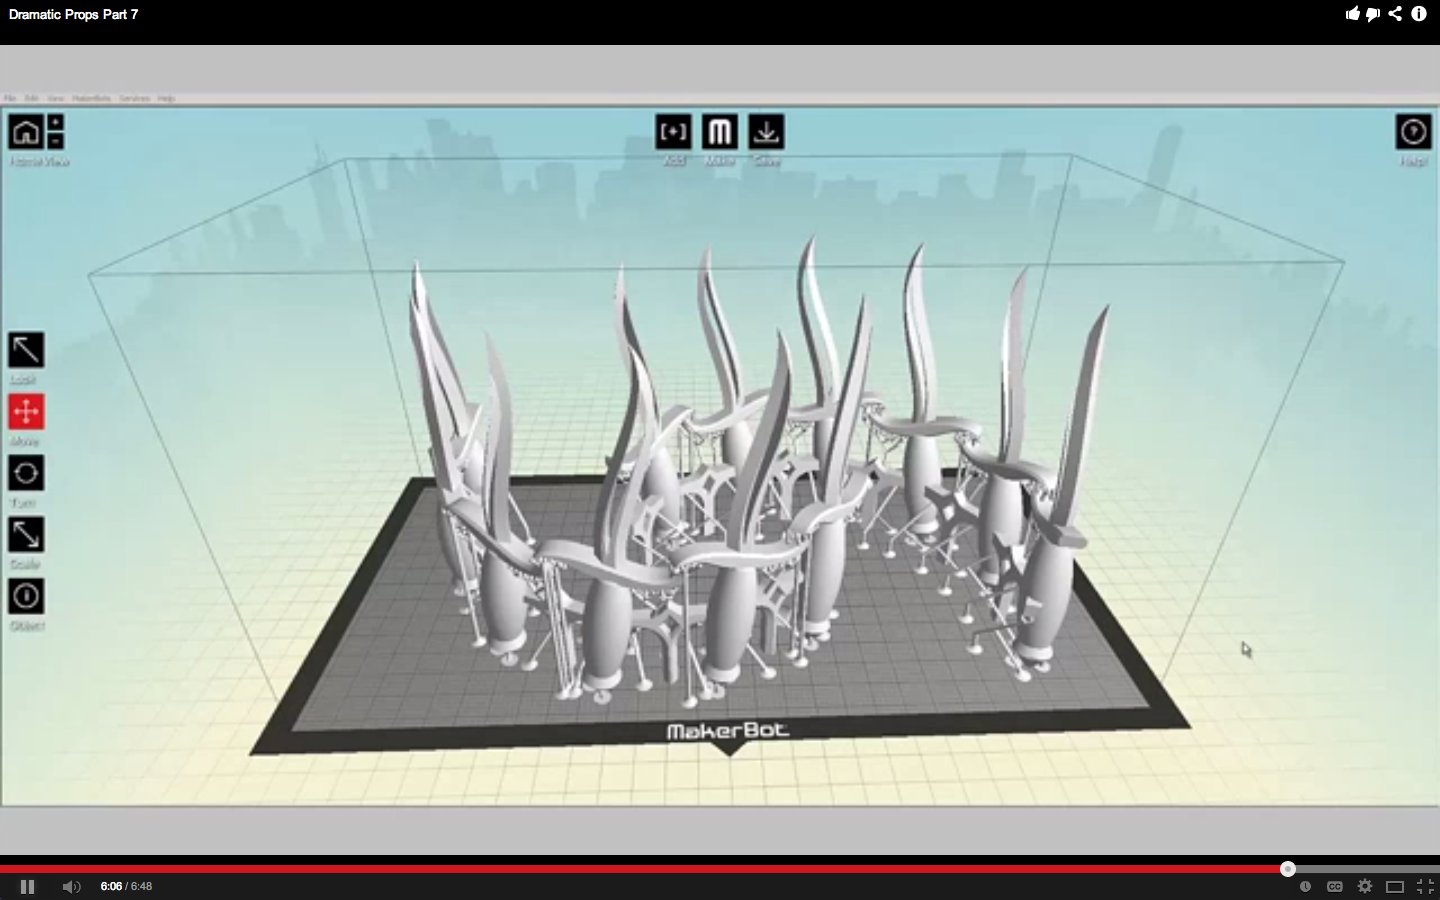Open the Services menu
The width and height of the screenshot is (1440, 900).
135,98
